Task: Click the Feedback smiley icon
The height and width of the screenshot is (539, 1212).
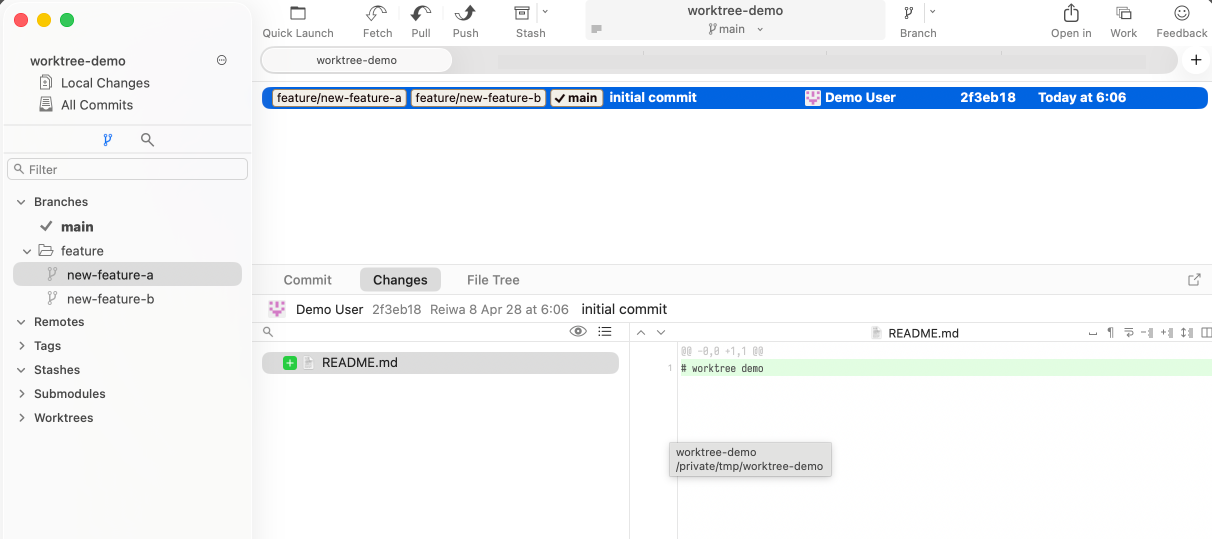Action: pos(1182,13)
